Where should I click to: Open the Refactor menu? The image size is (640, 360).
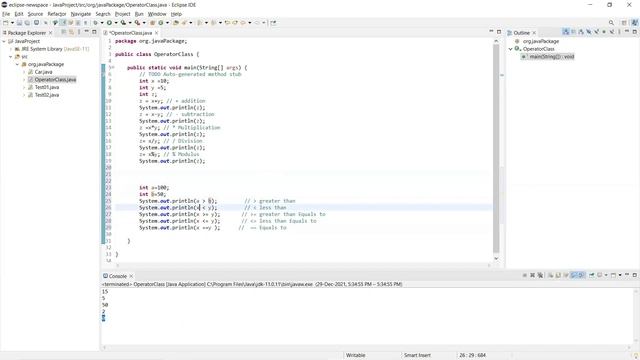coord(57,14)
